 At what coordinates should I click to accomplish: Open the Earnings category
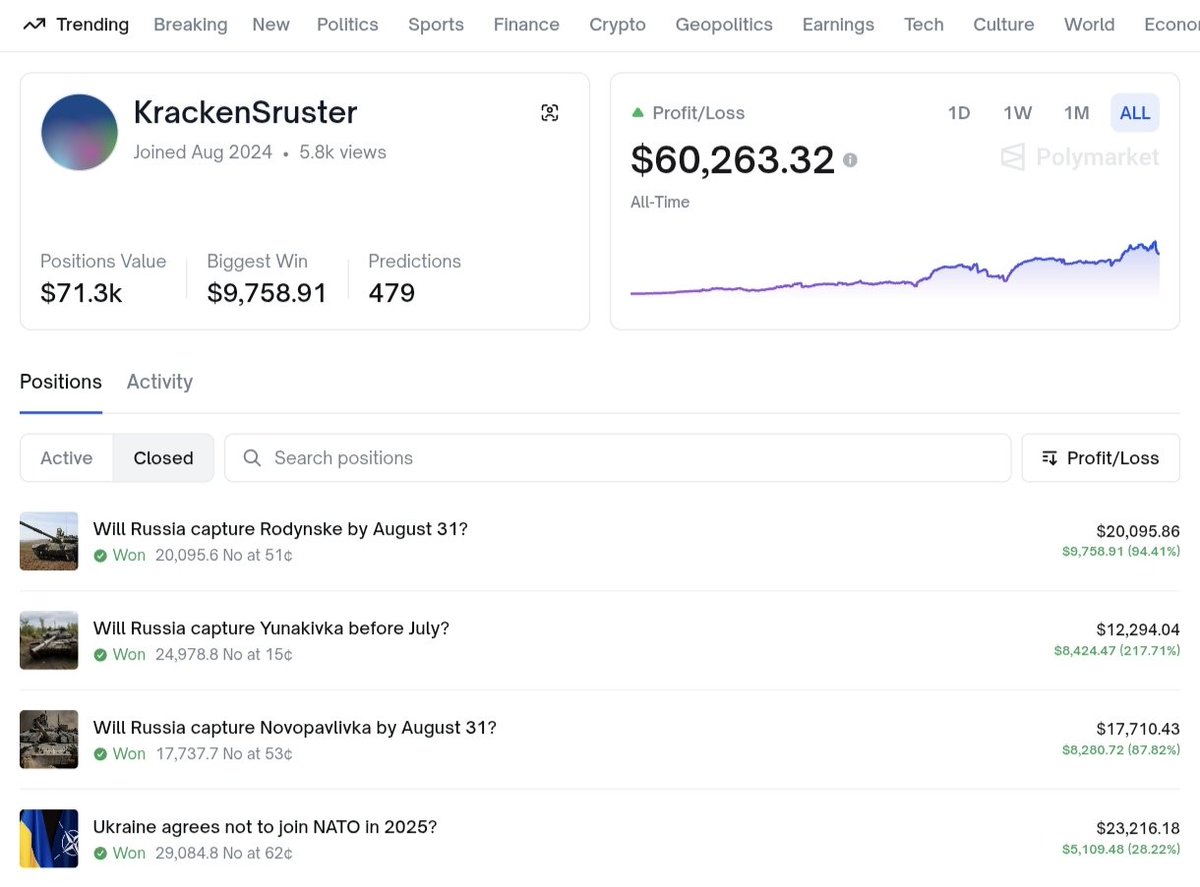click(x=838, y=25)
